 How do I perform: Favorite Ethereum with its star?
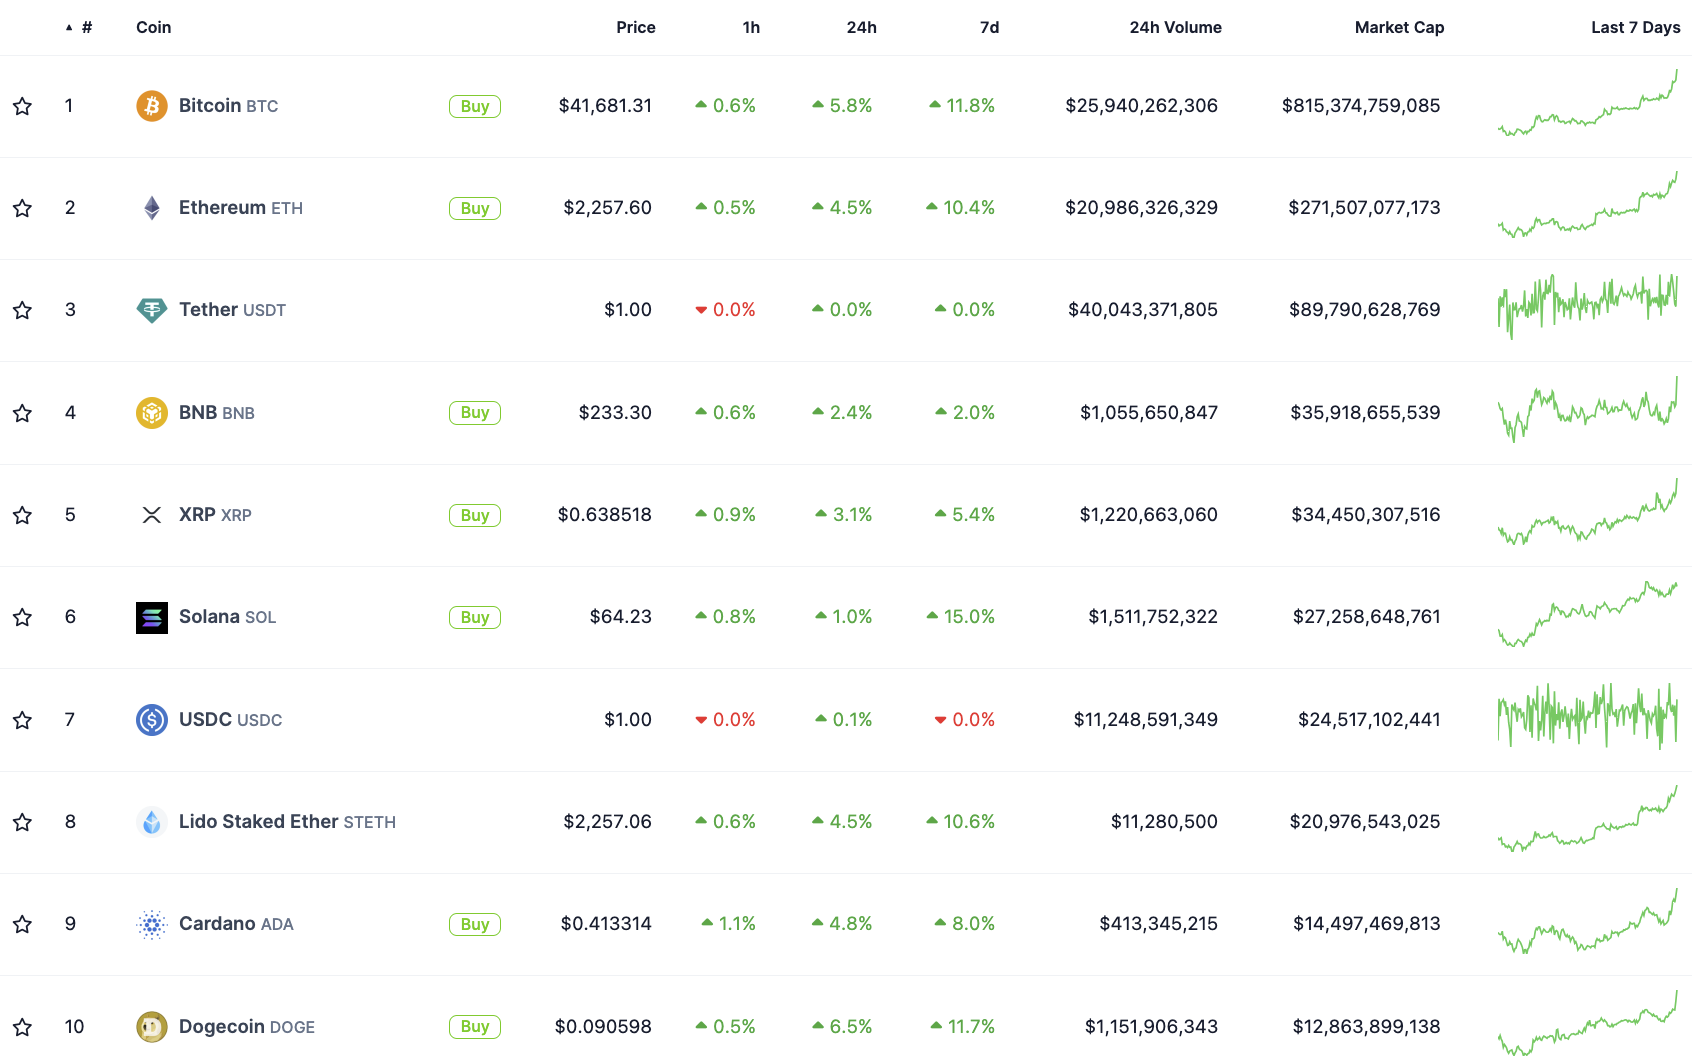coord(22,208)
